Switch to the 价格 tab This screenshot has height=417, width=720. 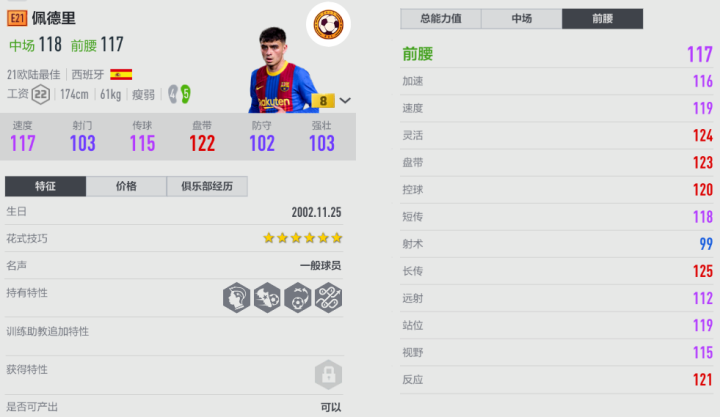(x=126, y=186)
